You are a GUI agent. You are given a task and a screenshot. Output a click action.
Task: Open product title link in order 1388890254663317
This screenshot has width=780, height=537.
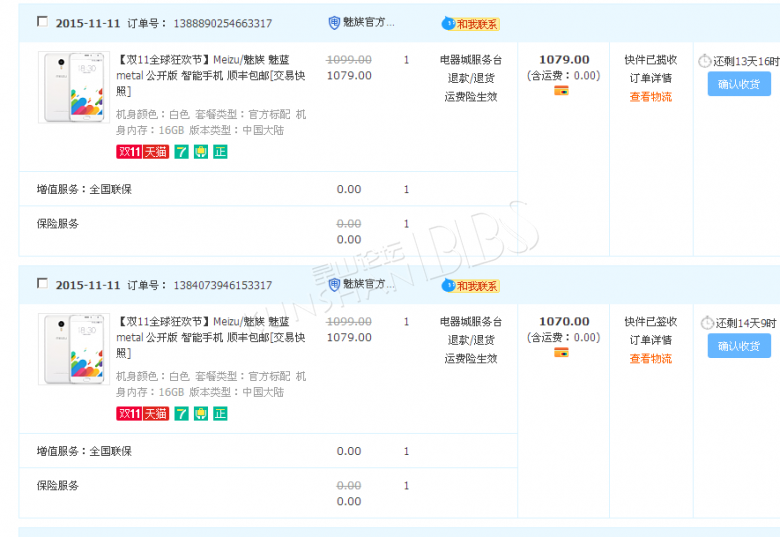pyautogui.click(x=211, y=75)
